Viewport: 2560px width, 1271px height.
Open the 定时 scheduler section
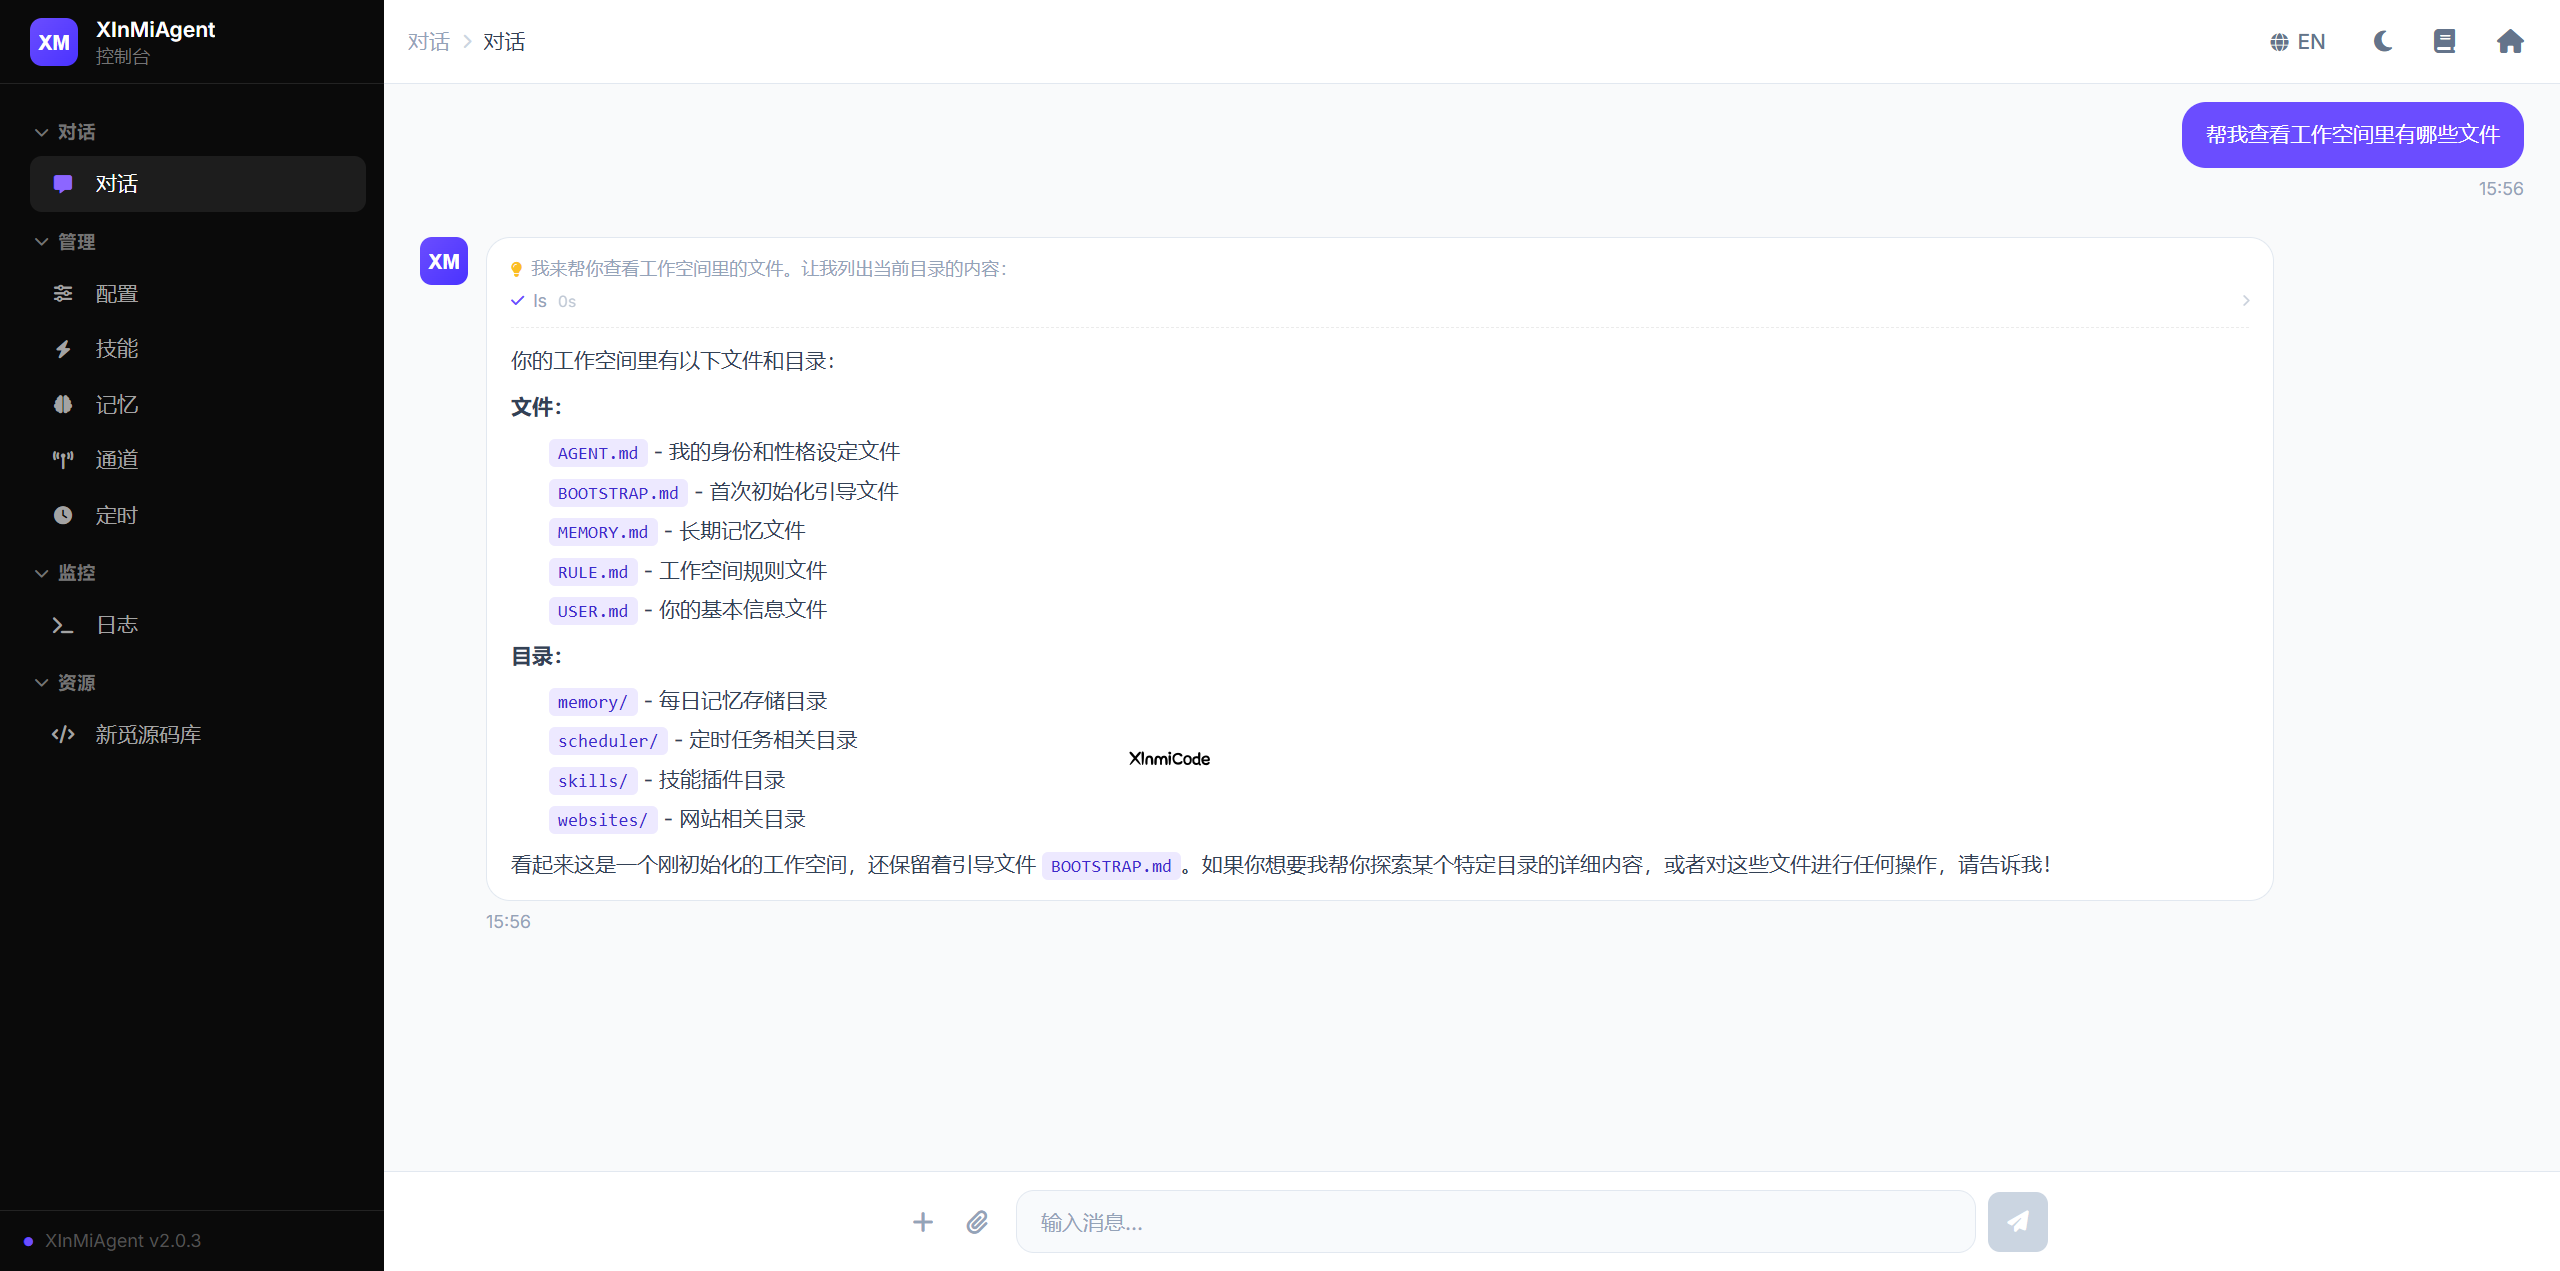pyautogui.click(x=117, y=515)
